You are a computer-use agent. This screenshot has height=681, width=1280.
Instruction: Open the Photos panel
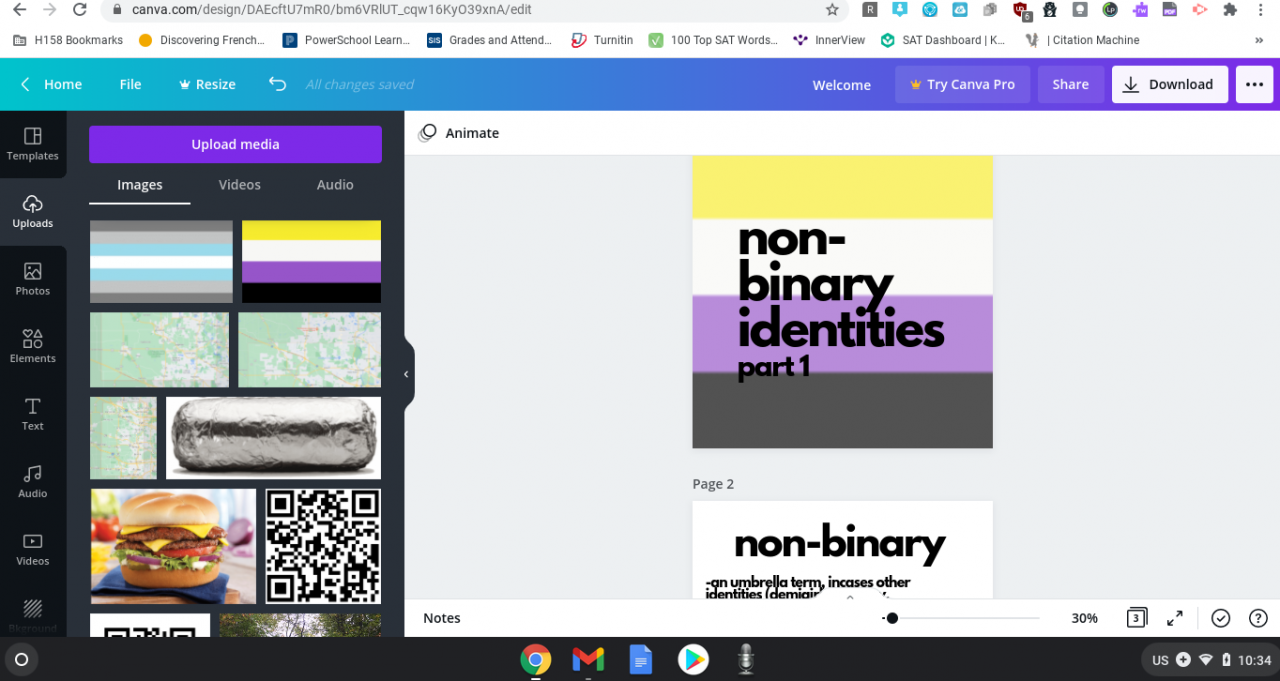pyautogui.click(x=33, y=279)
